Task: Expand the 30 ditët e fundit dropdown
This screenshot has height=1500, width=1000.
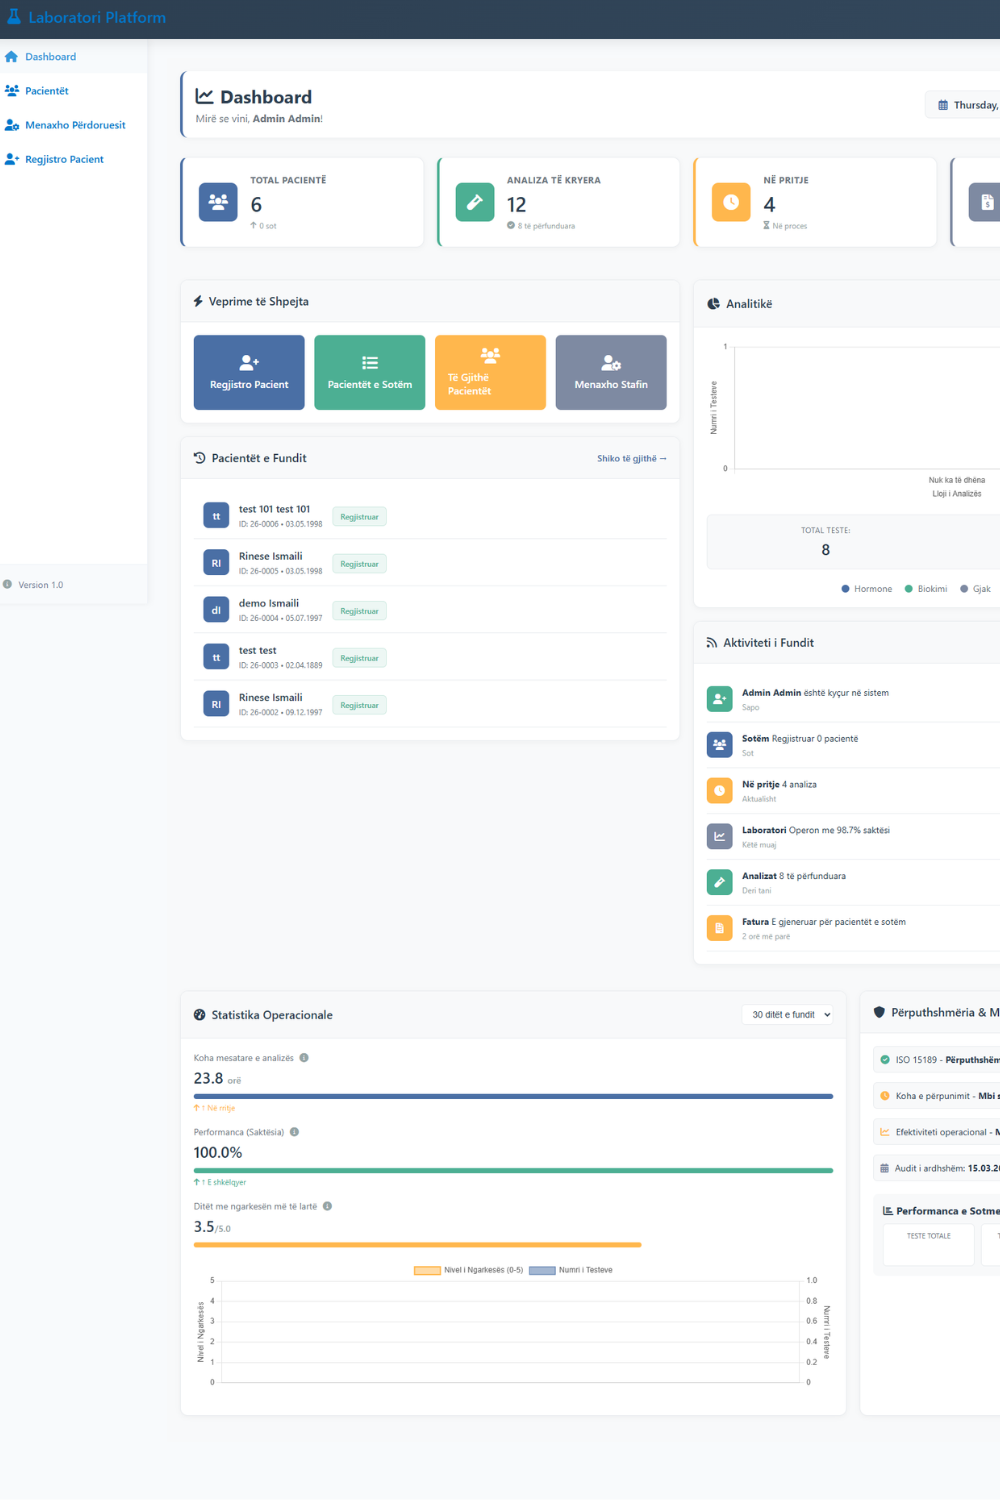Action: pos(791,1015)
